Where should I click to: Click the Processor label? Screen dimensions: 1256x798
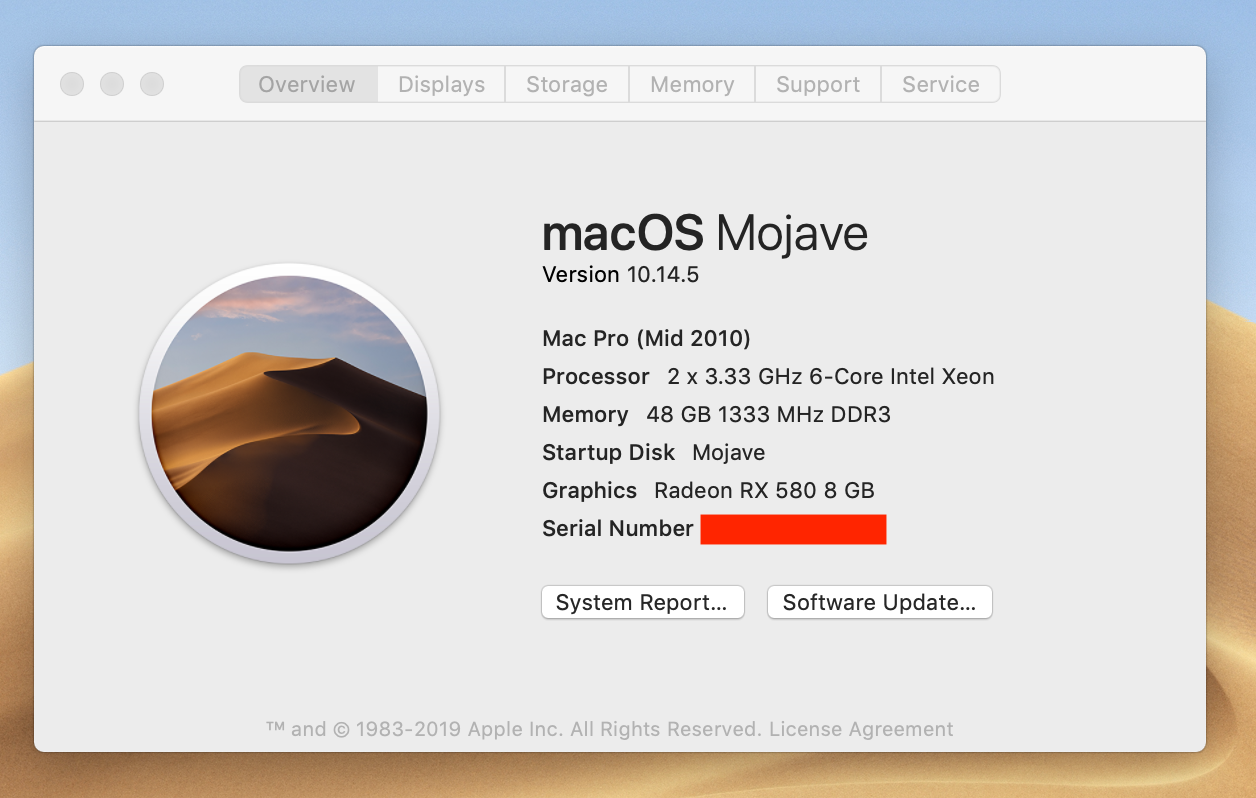click(x=596, y=377)
